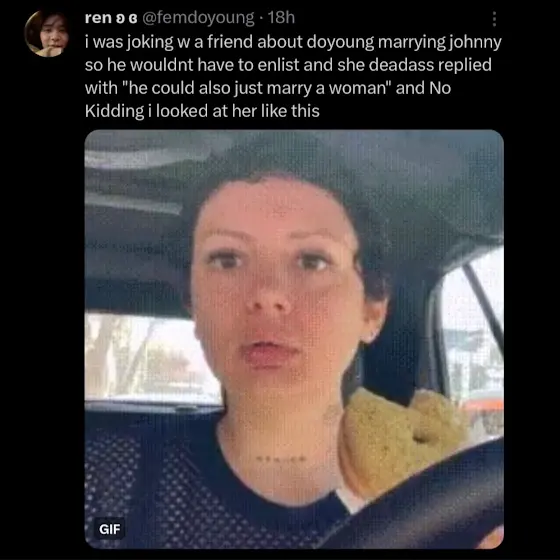560x560 pixels.
Task: Play the car selfie GIF
Action: click(294, 339)
